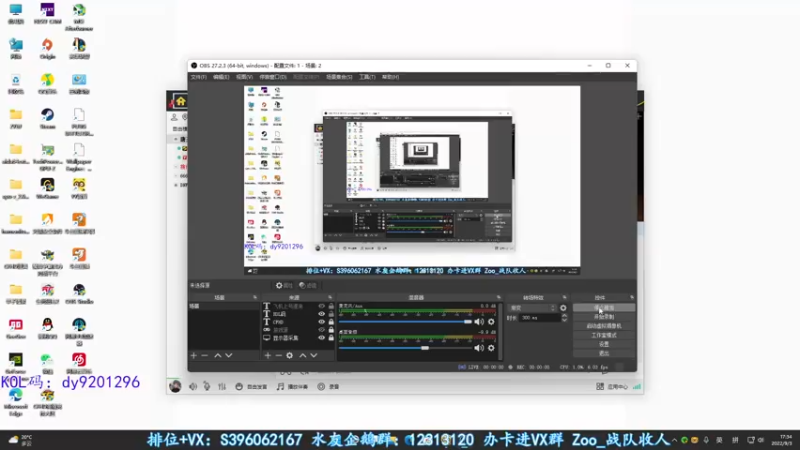Mute the 麦克风/Aux speaker icon
This screenshot has height=450, width=800.
pos(479,322)
